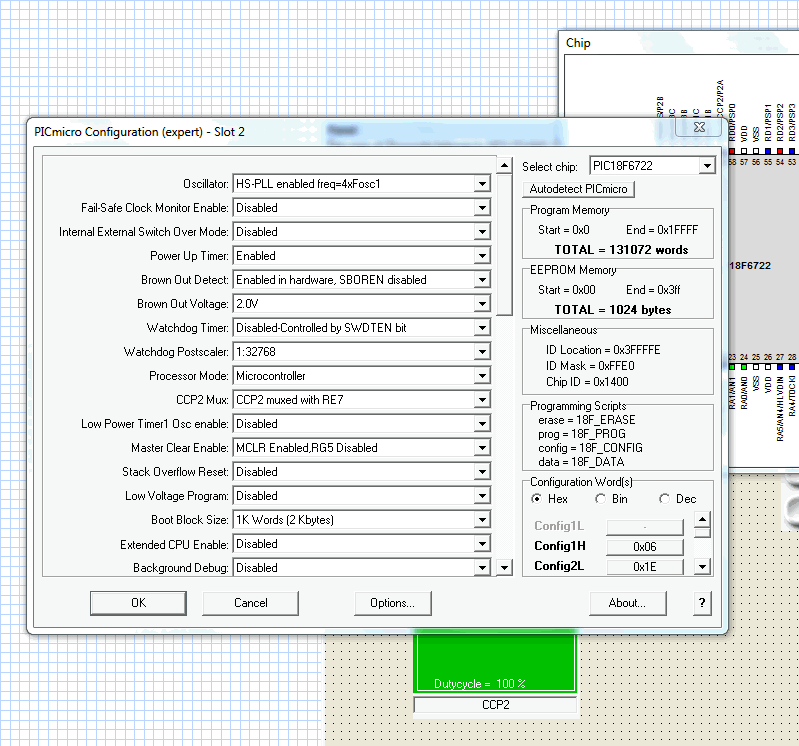Open the Options... dialog
Viewport: 799px width, 746px height.
click(x=392, y=603)
